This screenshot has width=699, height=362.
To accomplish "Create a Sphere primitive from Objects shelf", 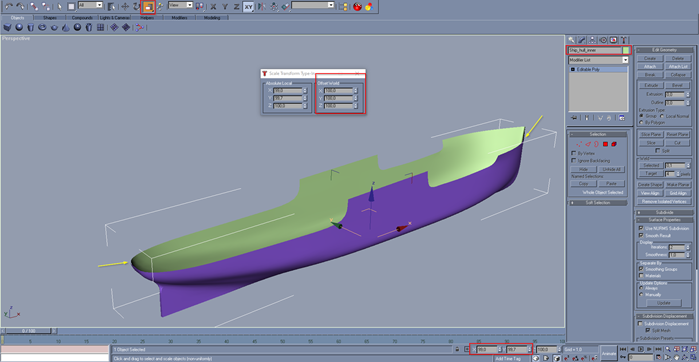I will (x=19, y=28).
